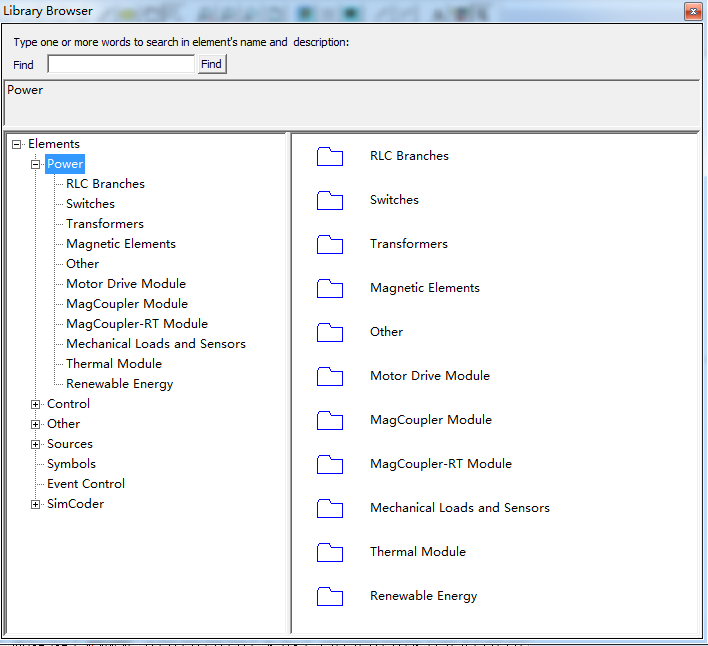Select the highlighted Power tree item

[x=65, y=164]
